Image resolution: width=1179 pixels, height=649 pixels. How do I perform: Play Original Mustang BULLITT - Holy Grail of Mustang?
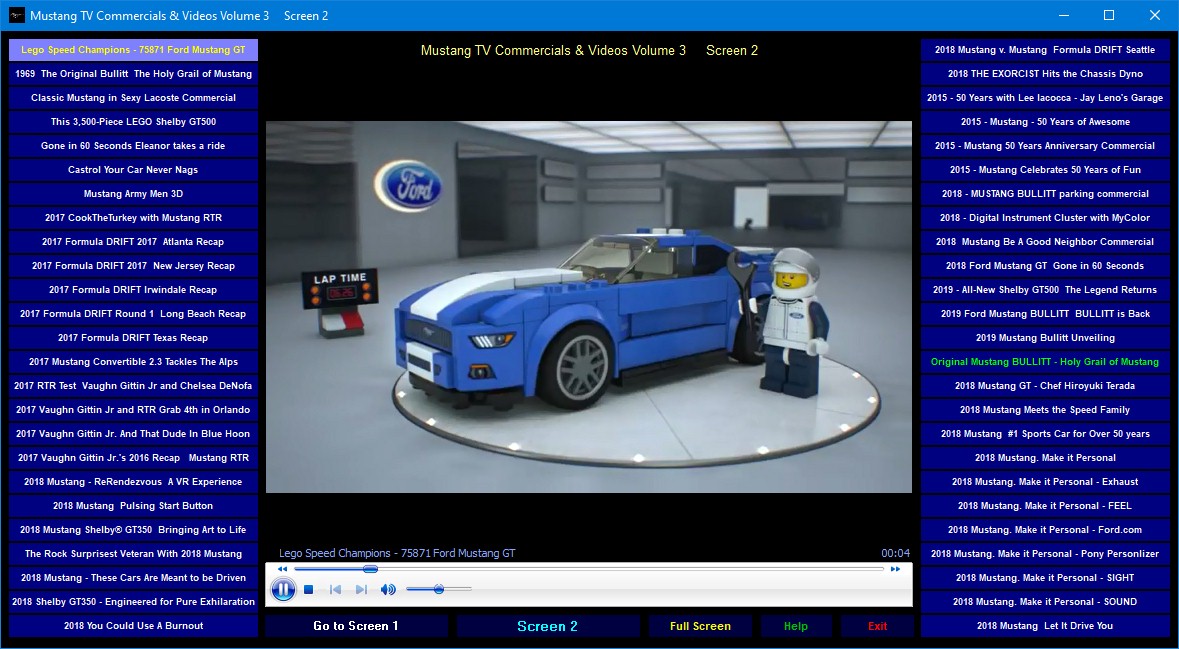click(1045, 362)
